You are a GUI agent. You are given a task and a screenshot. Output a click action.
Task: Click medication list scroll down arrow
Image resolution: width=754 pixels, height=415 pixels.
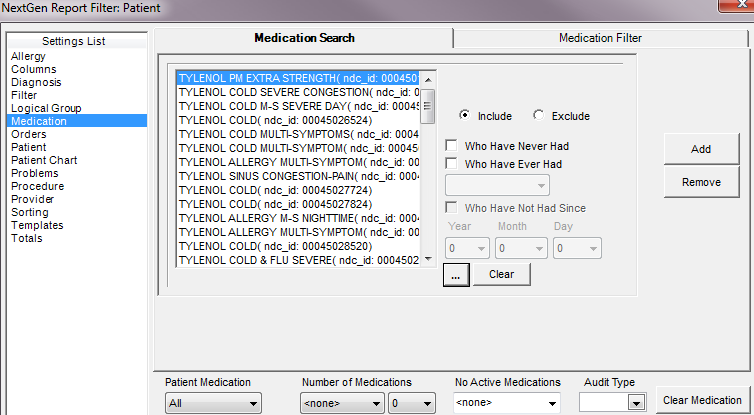coord(428,259)
